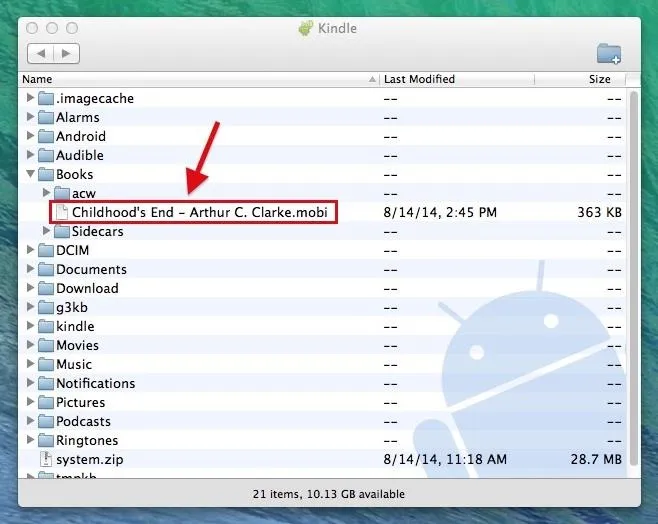Select the Sidecars folder icon
This screenshot has height=524, width=658.
click(62, 232)
